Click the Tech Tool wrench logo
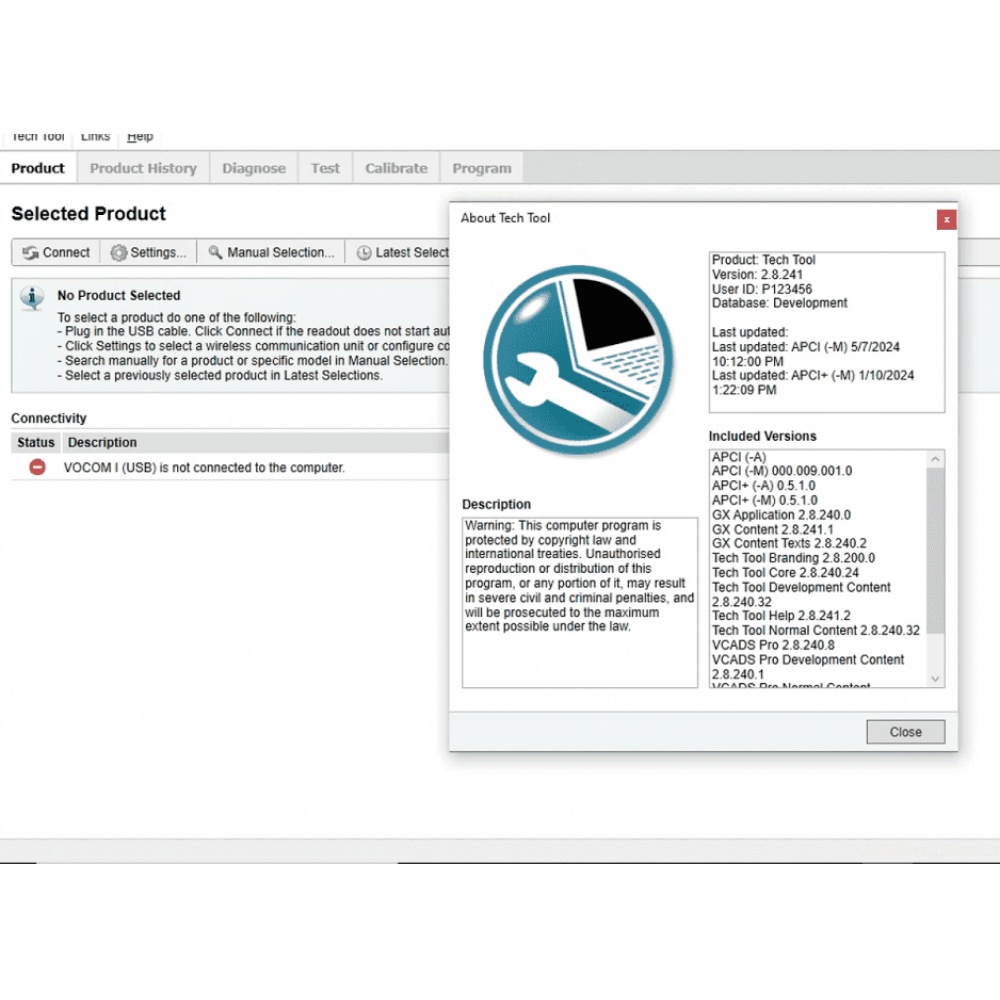 [x=578, y=361]
